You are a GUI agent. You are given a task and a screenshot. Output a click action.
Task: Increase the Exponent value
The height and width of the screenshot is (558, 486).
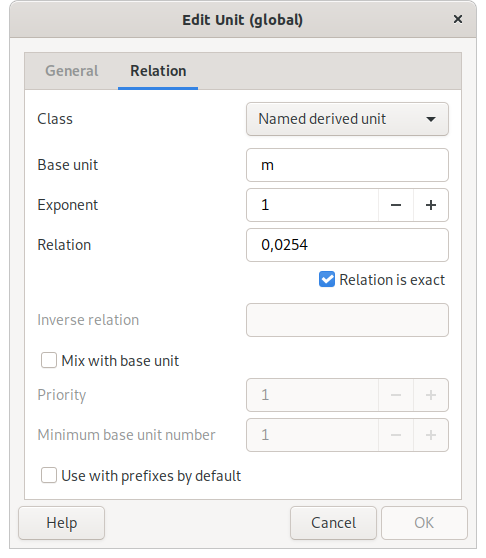point(431,205)
